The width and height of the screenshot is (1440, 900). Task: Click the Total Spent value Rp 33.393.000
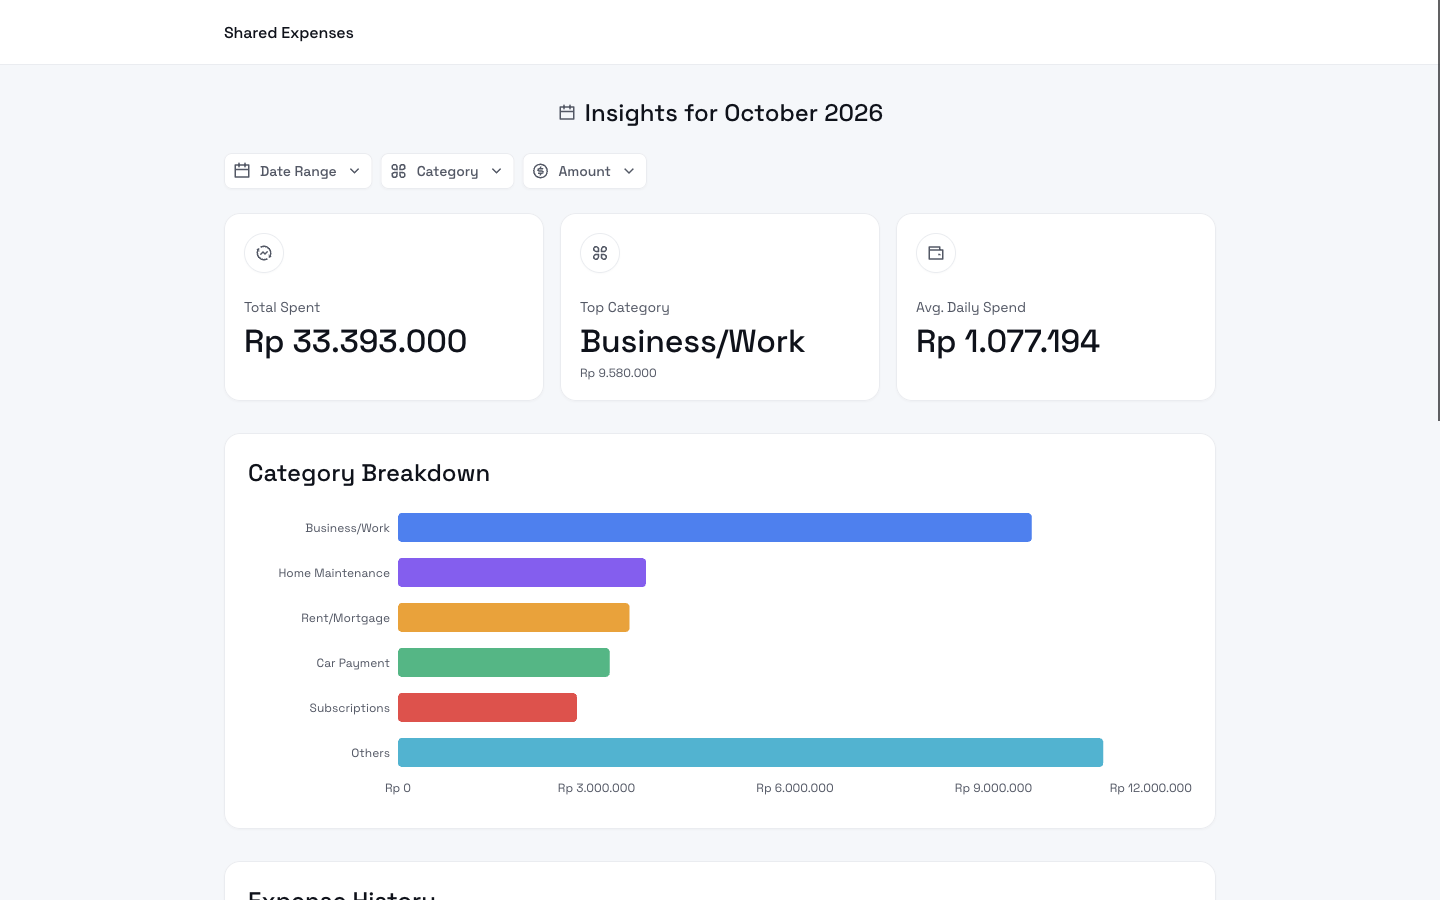click(356, 342)
